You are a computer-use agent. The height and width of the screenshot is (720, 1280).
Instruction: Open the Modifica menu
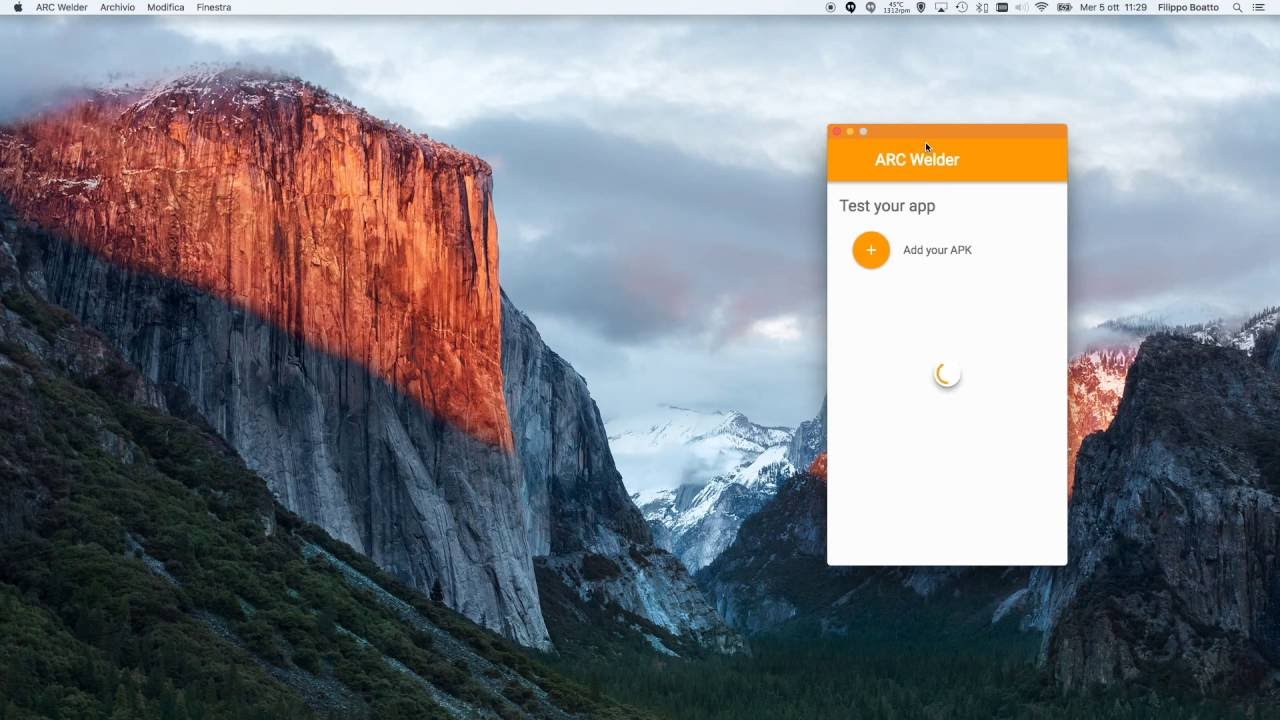click(165, 7)
